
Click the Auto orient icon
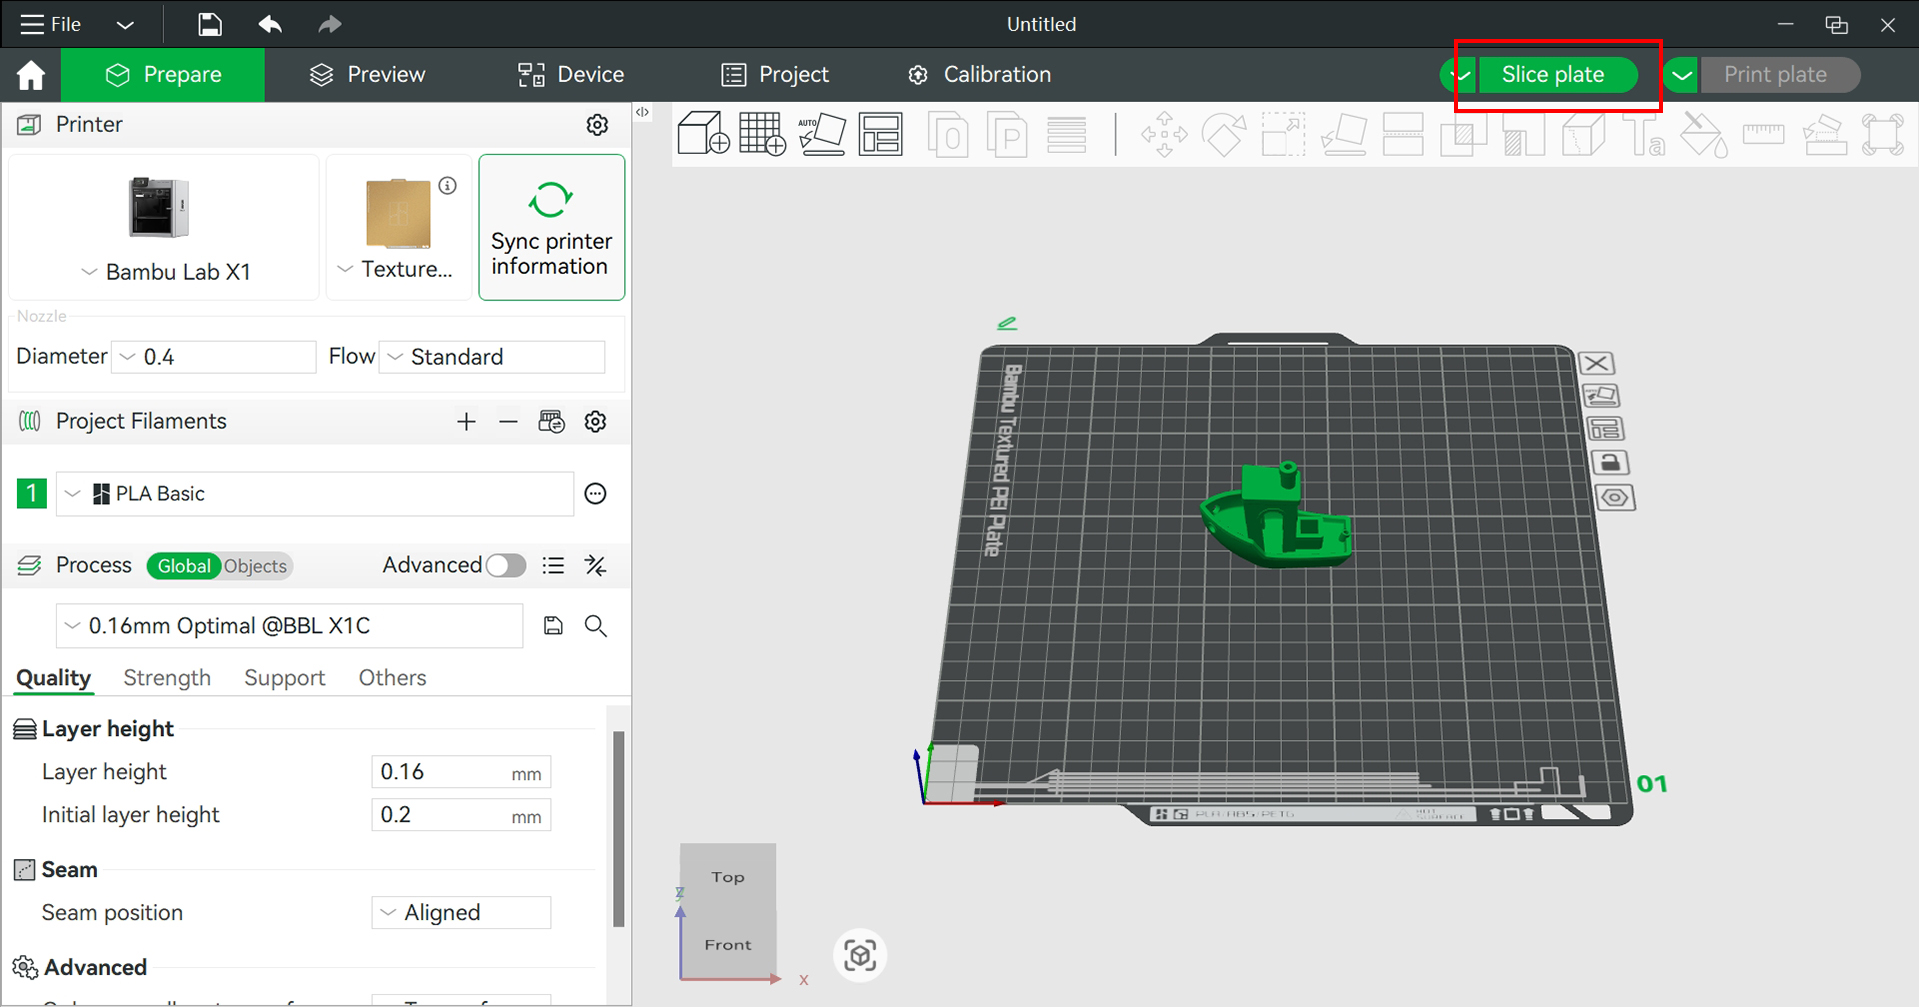(x=821, y=134)
